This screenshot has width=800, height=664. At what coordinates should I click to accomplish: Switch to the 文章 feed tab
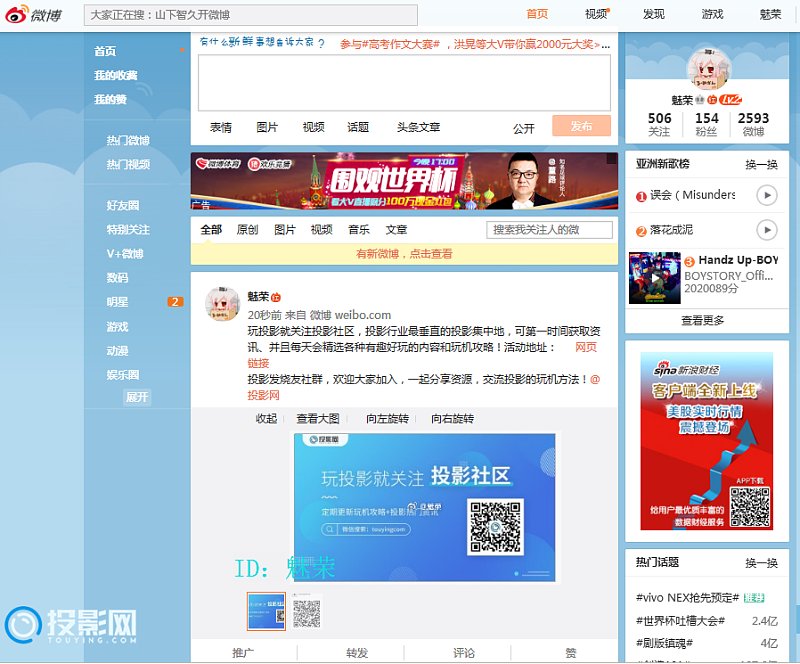click(396, 230)
